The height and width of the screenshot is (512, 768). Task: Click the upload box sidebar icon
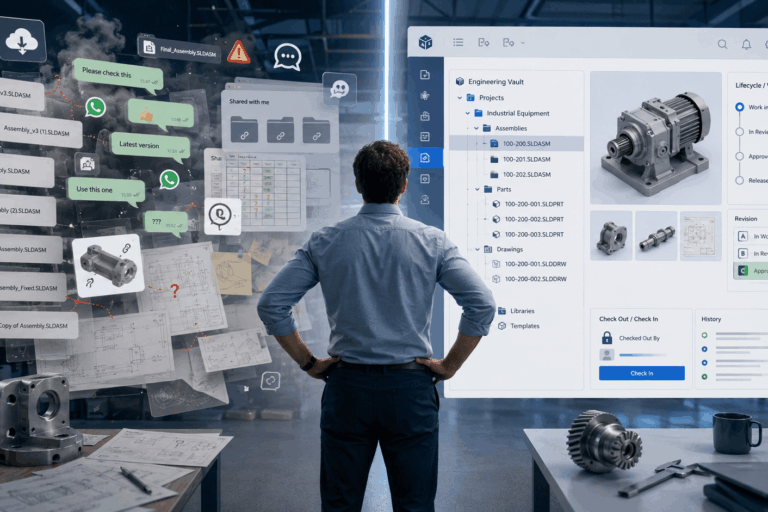[425, 116]
